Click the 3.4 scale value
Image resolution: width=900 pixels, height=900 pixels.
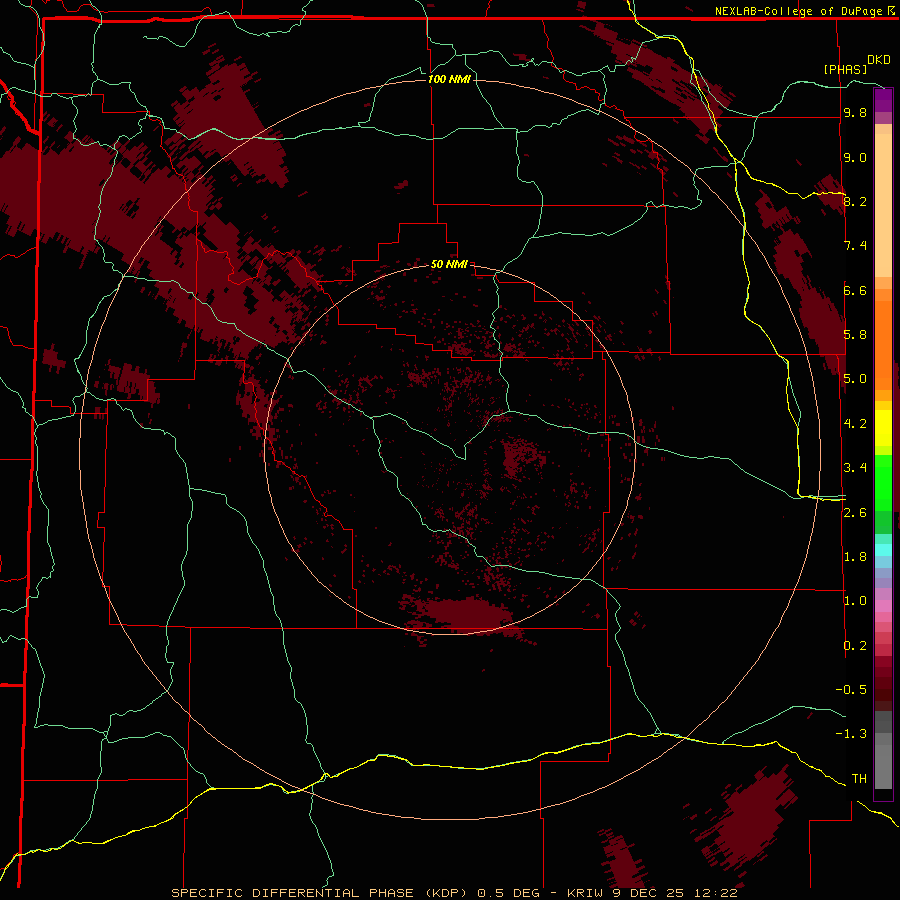point(855,468)
